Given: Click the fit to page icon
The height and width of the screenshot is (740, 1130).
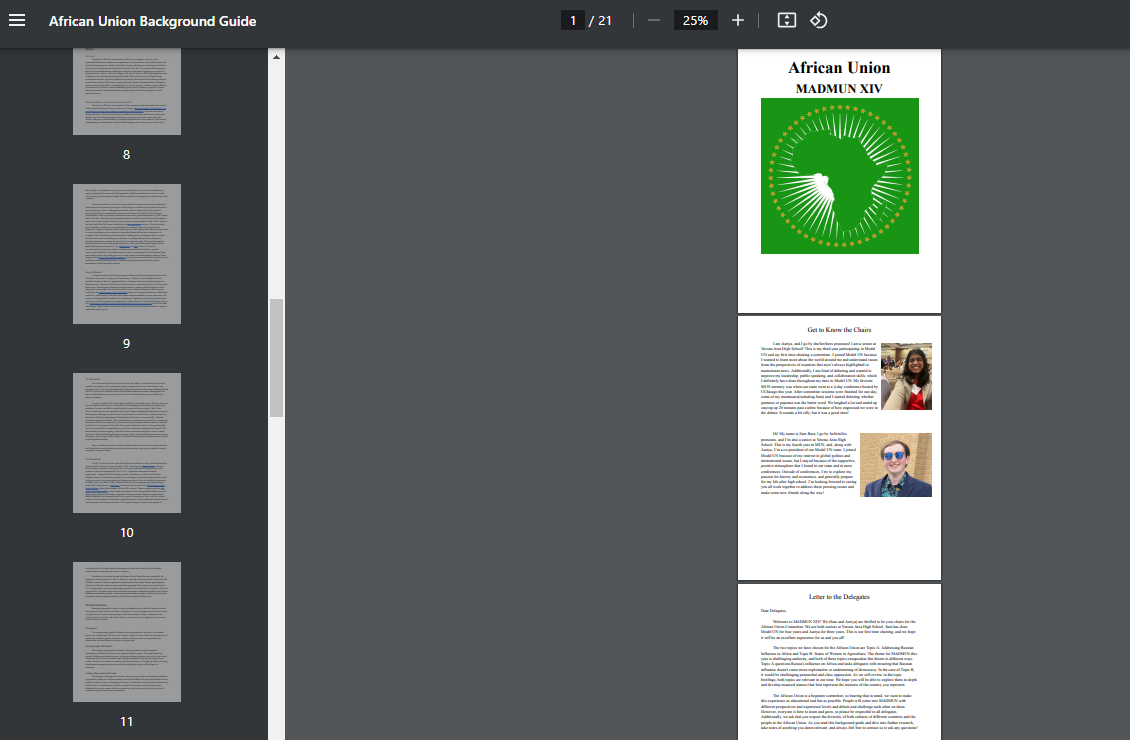Looking at the screenshot, I should 786,20.
